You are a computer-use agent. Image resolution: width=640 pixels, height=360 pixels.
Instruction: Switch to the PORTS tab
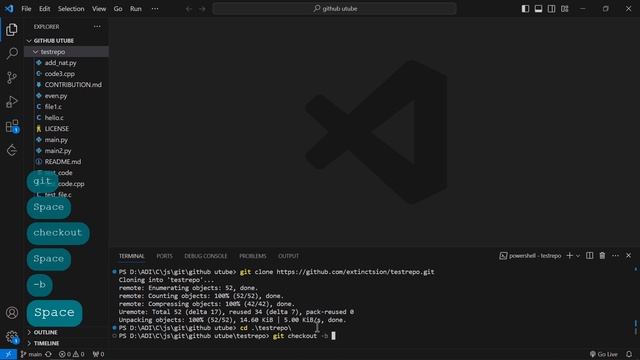[x=164, y=256]
